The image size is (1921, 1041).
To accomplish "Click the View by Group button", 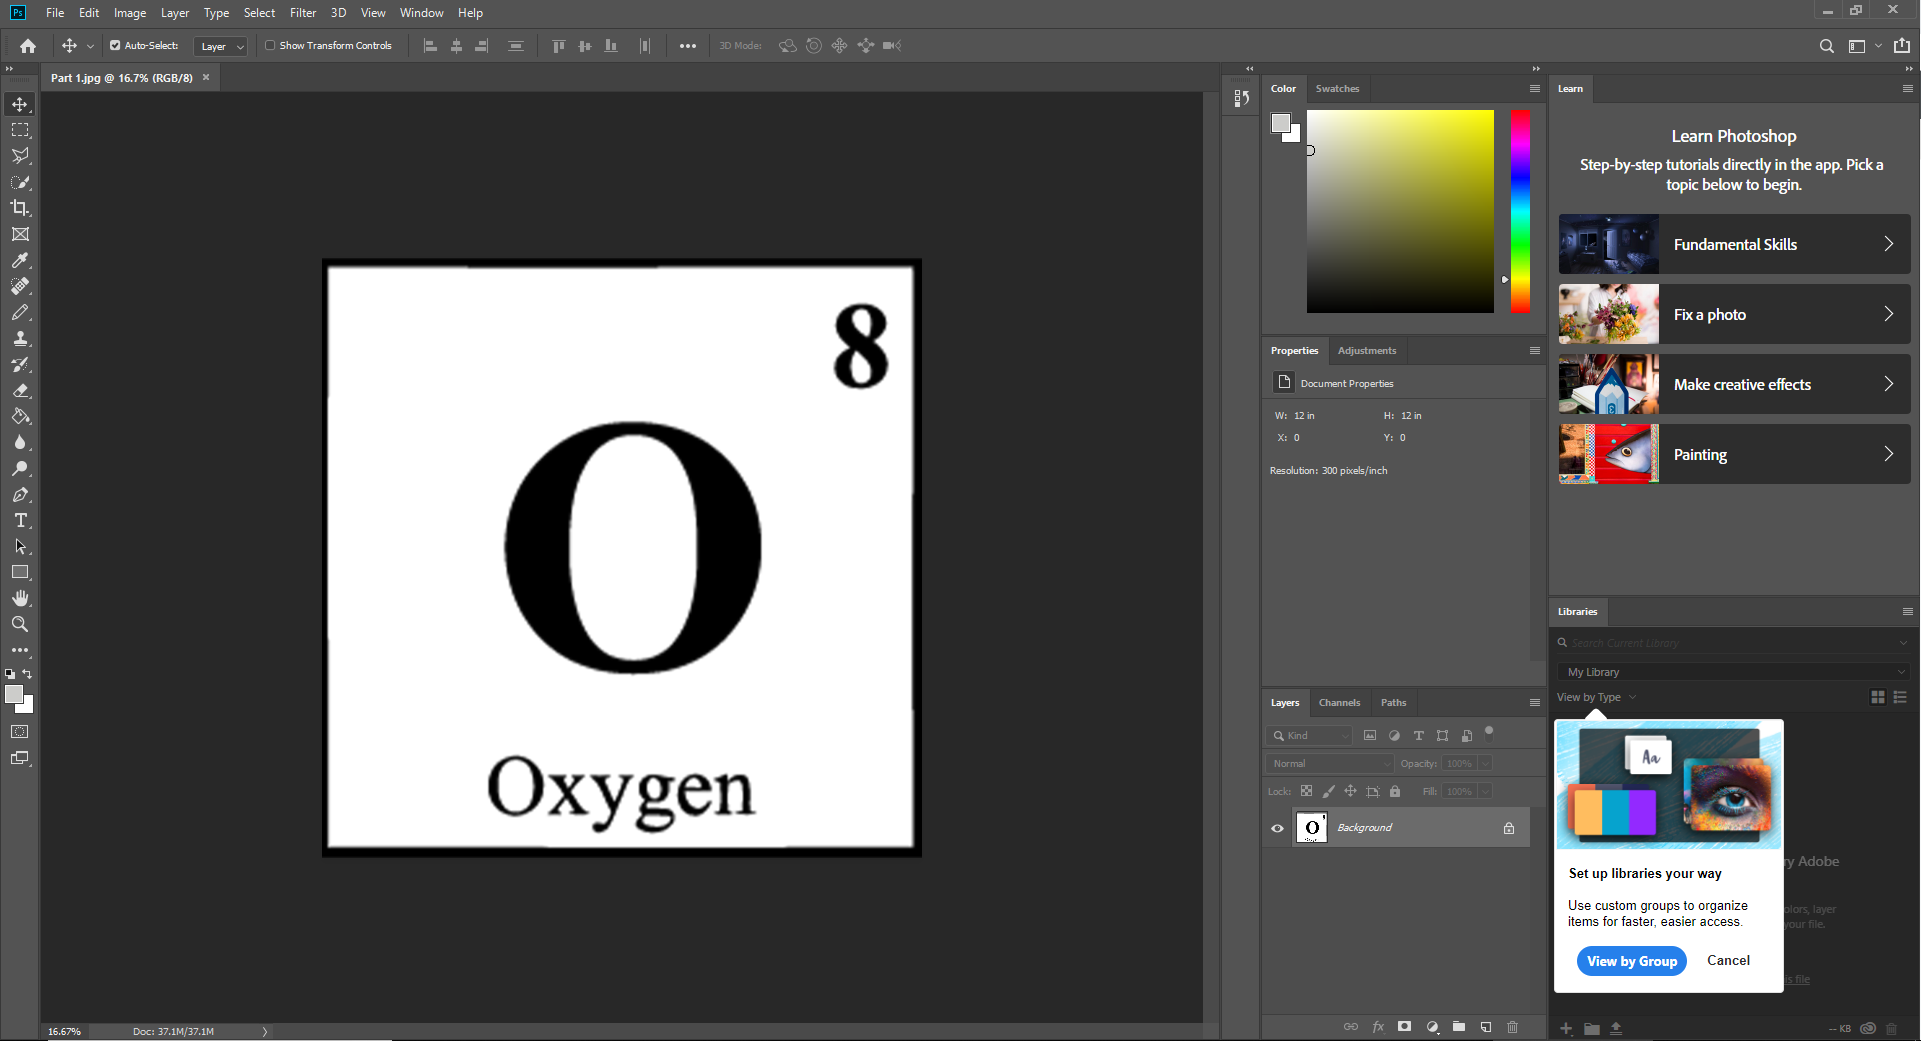I will pos(1632,961).
